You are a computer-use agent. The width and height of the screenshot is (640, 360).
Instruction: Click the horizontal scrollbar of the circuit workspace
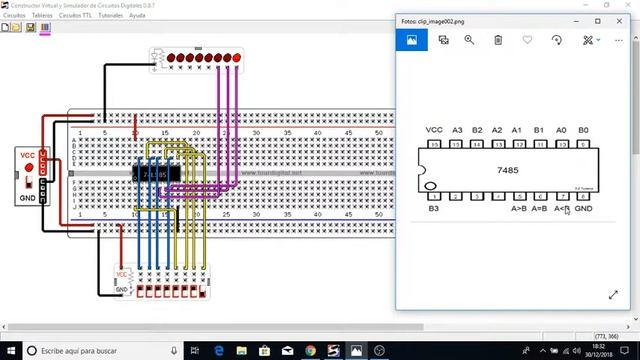click(216, 327)
